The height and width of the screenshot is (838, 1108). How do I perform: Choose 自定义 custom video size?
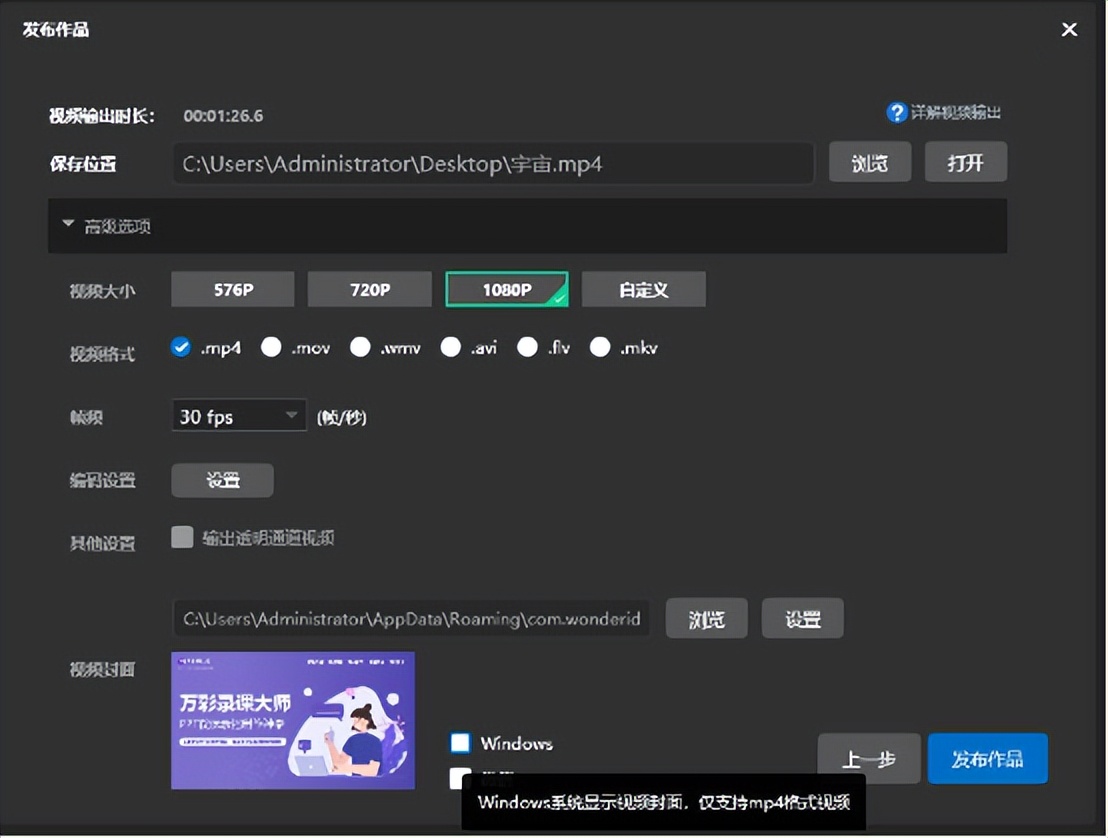pos(643,289)
